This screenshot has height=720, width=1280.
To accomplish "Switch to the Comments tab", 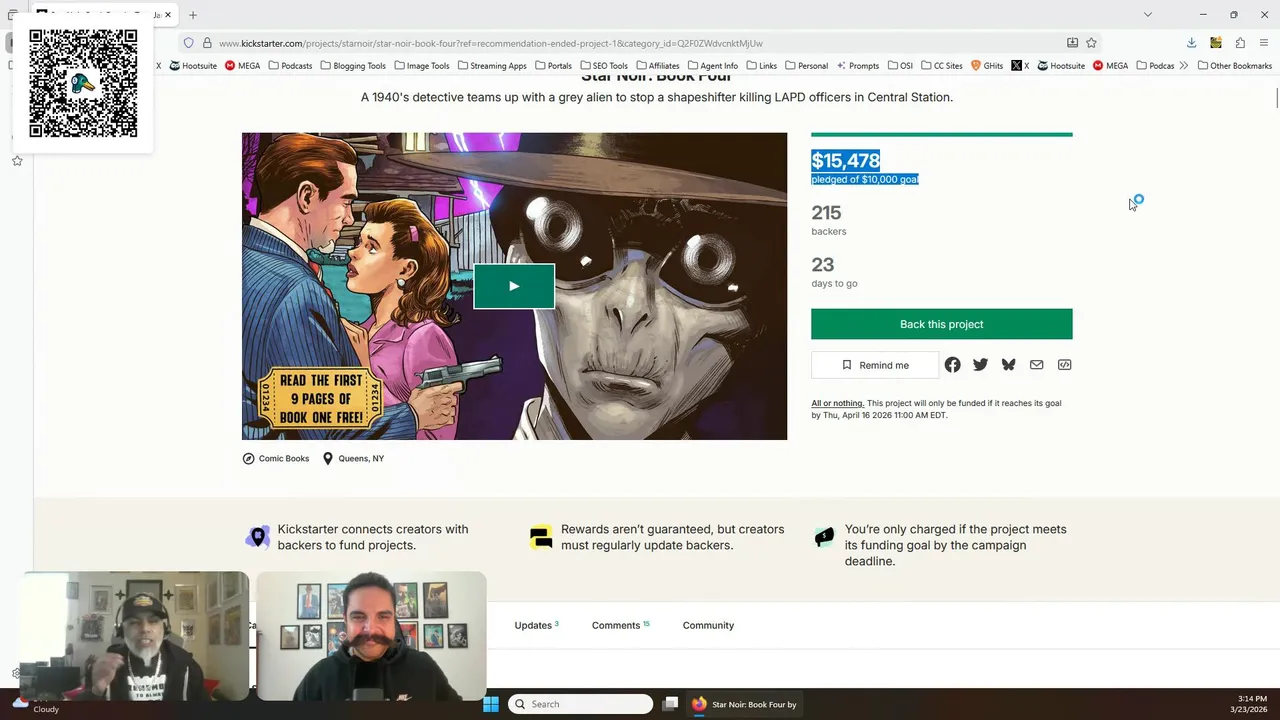I will point(620,625).
